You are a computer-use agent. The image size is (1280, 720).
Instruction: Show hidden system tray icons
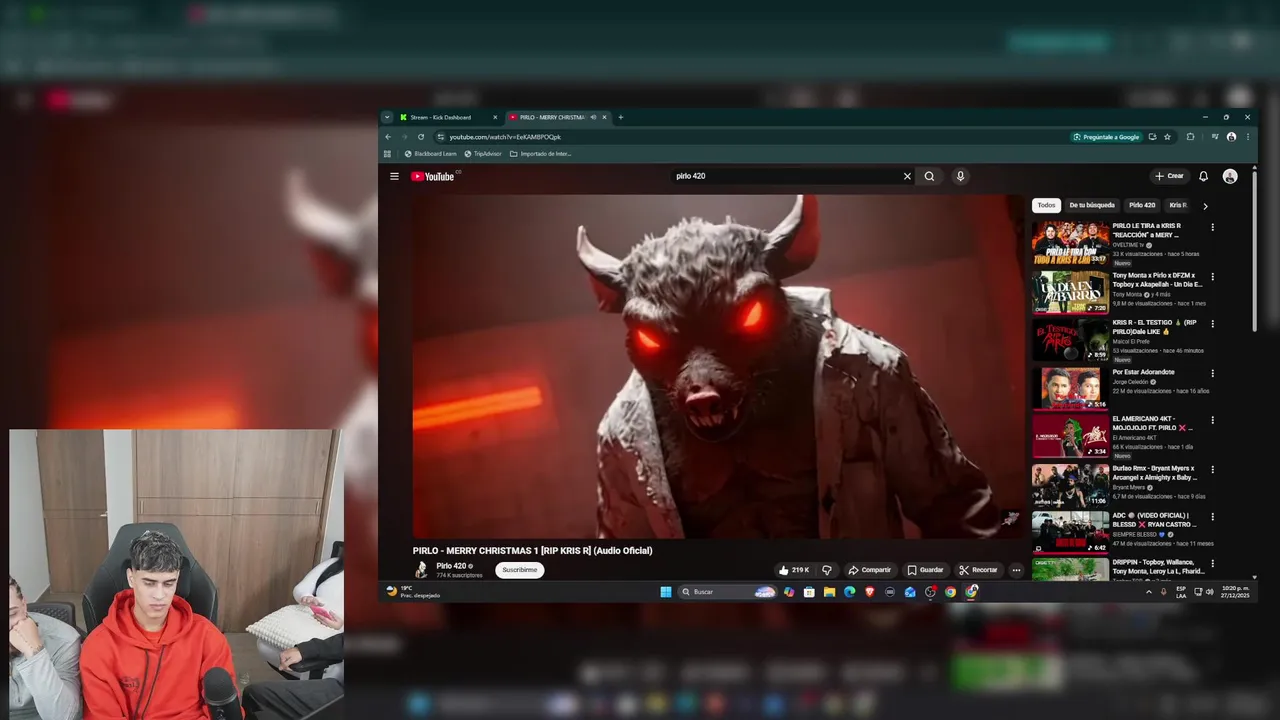click(1148, 592)
